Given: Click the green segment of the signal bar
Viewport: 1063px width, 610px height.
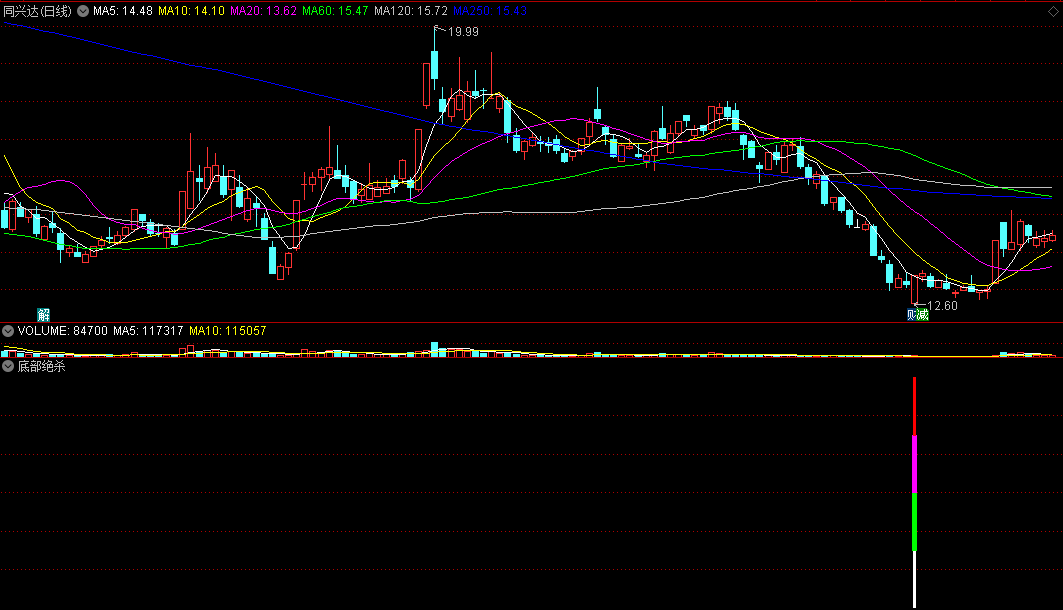Looking at the screenshot, I should tap(915, 522).
